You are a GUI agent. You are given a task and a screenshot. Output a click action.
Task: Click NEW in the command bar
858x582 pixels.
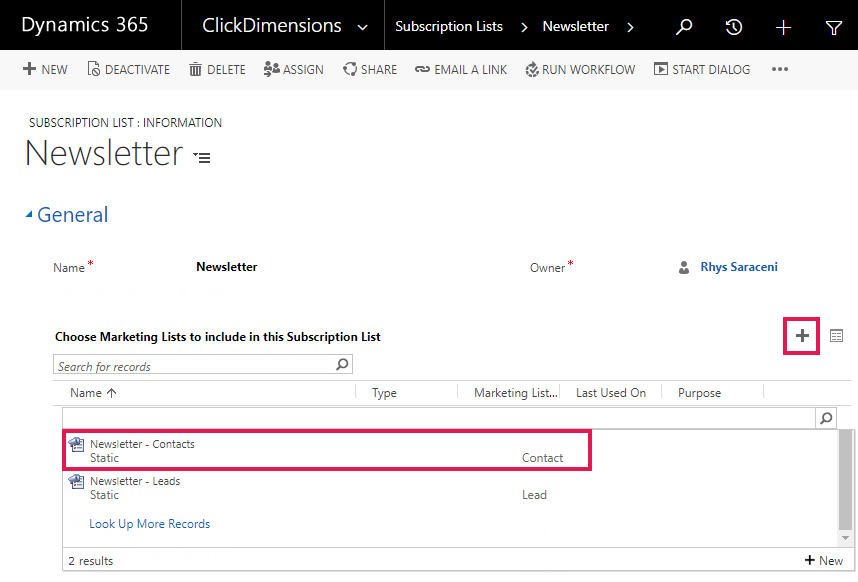pos(45,69)
